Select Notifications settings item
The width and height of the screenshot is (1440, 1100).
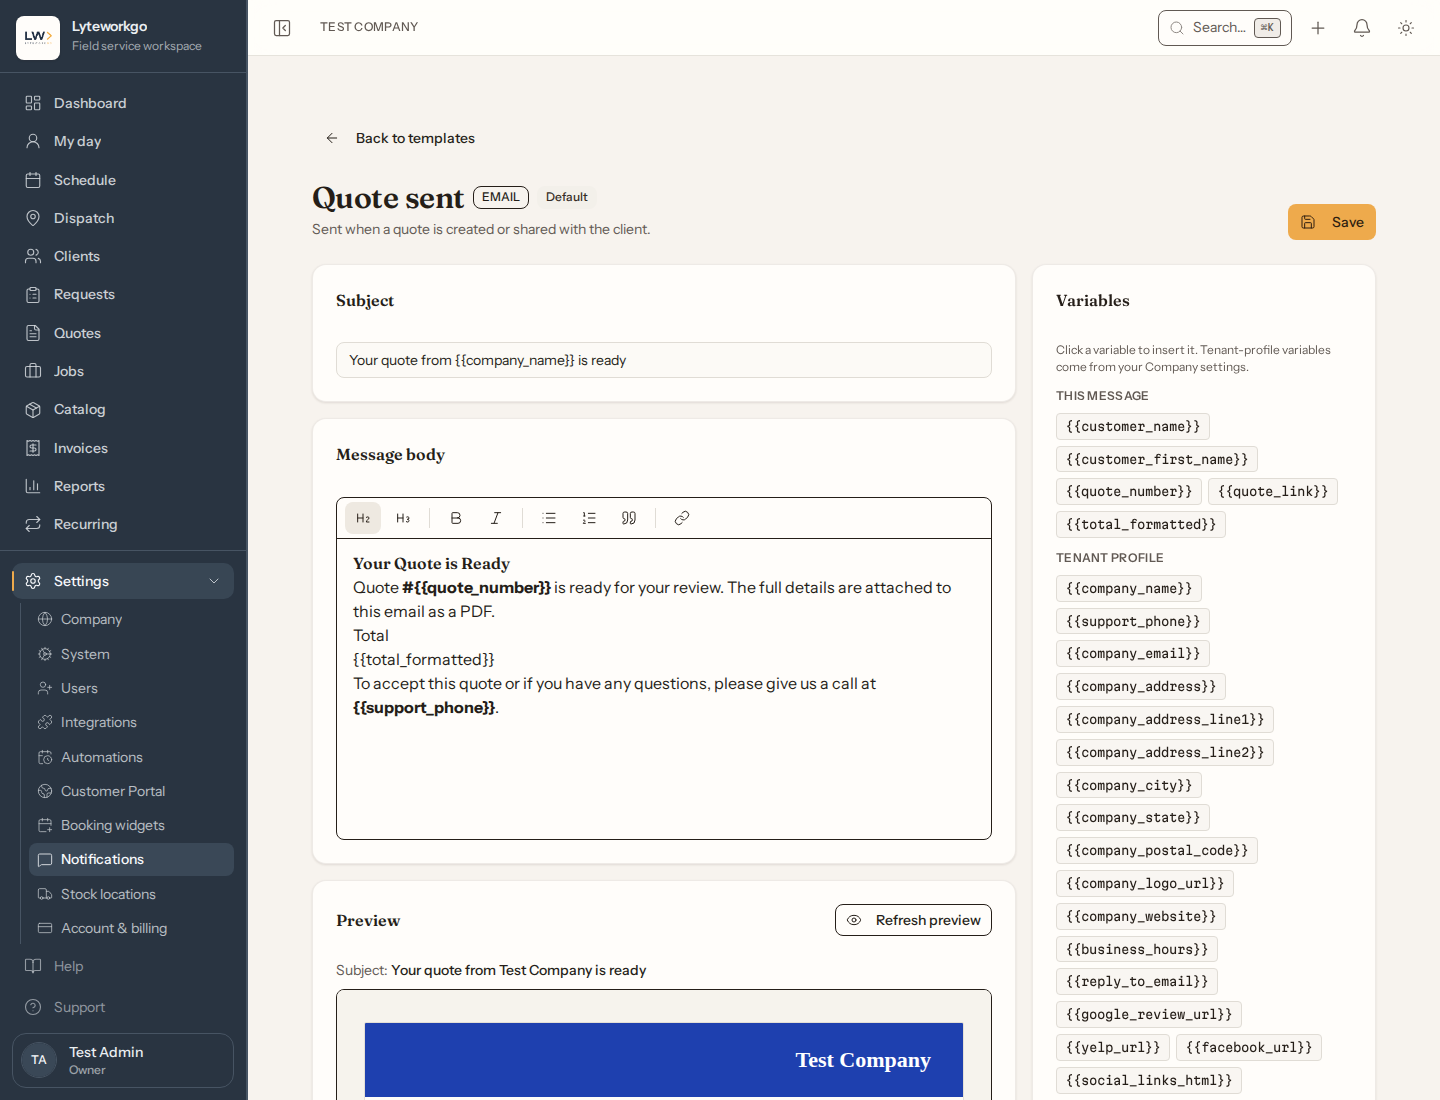pos(131,859)
